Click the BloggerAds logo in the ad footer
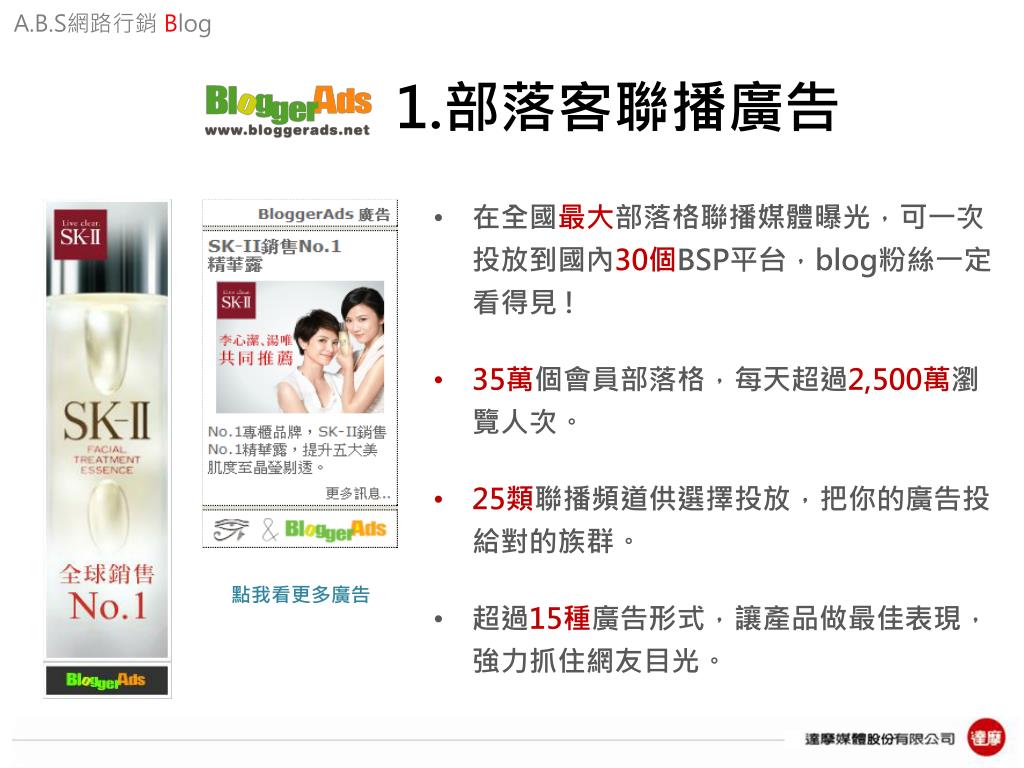The image size is (1024, 768). [x=336, y=530]
